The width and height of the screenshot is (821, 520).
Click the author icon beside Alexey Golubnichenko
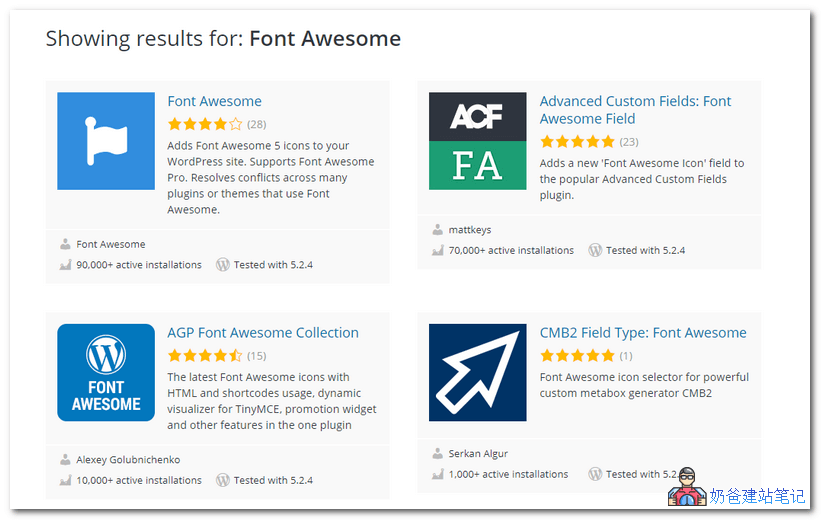(x=65, y=460)
